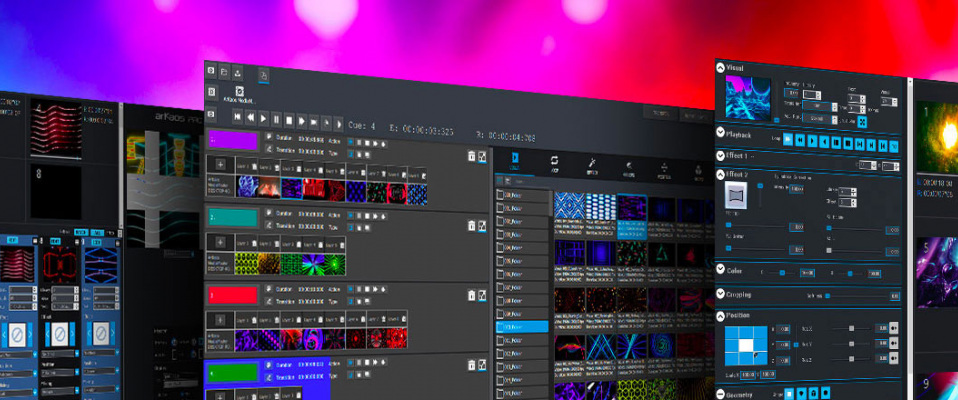Viewport: 958px width, 400px height.
Task: Click the export/upload icon in top toolbar
Action: tap(237, 72)
